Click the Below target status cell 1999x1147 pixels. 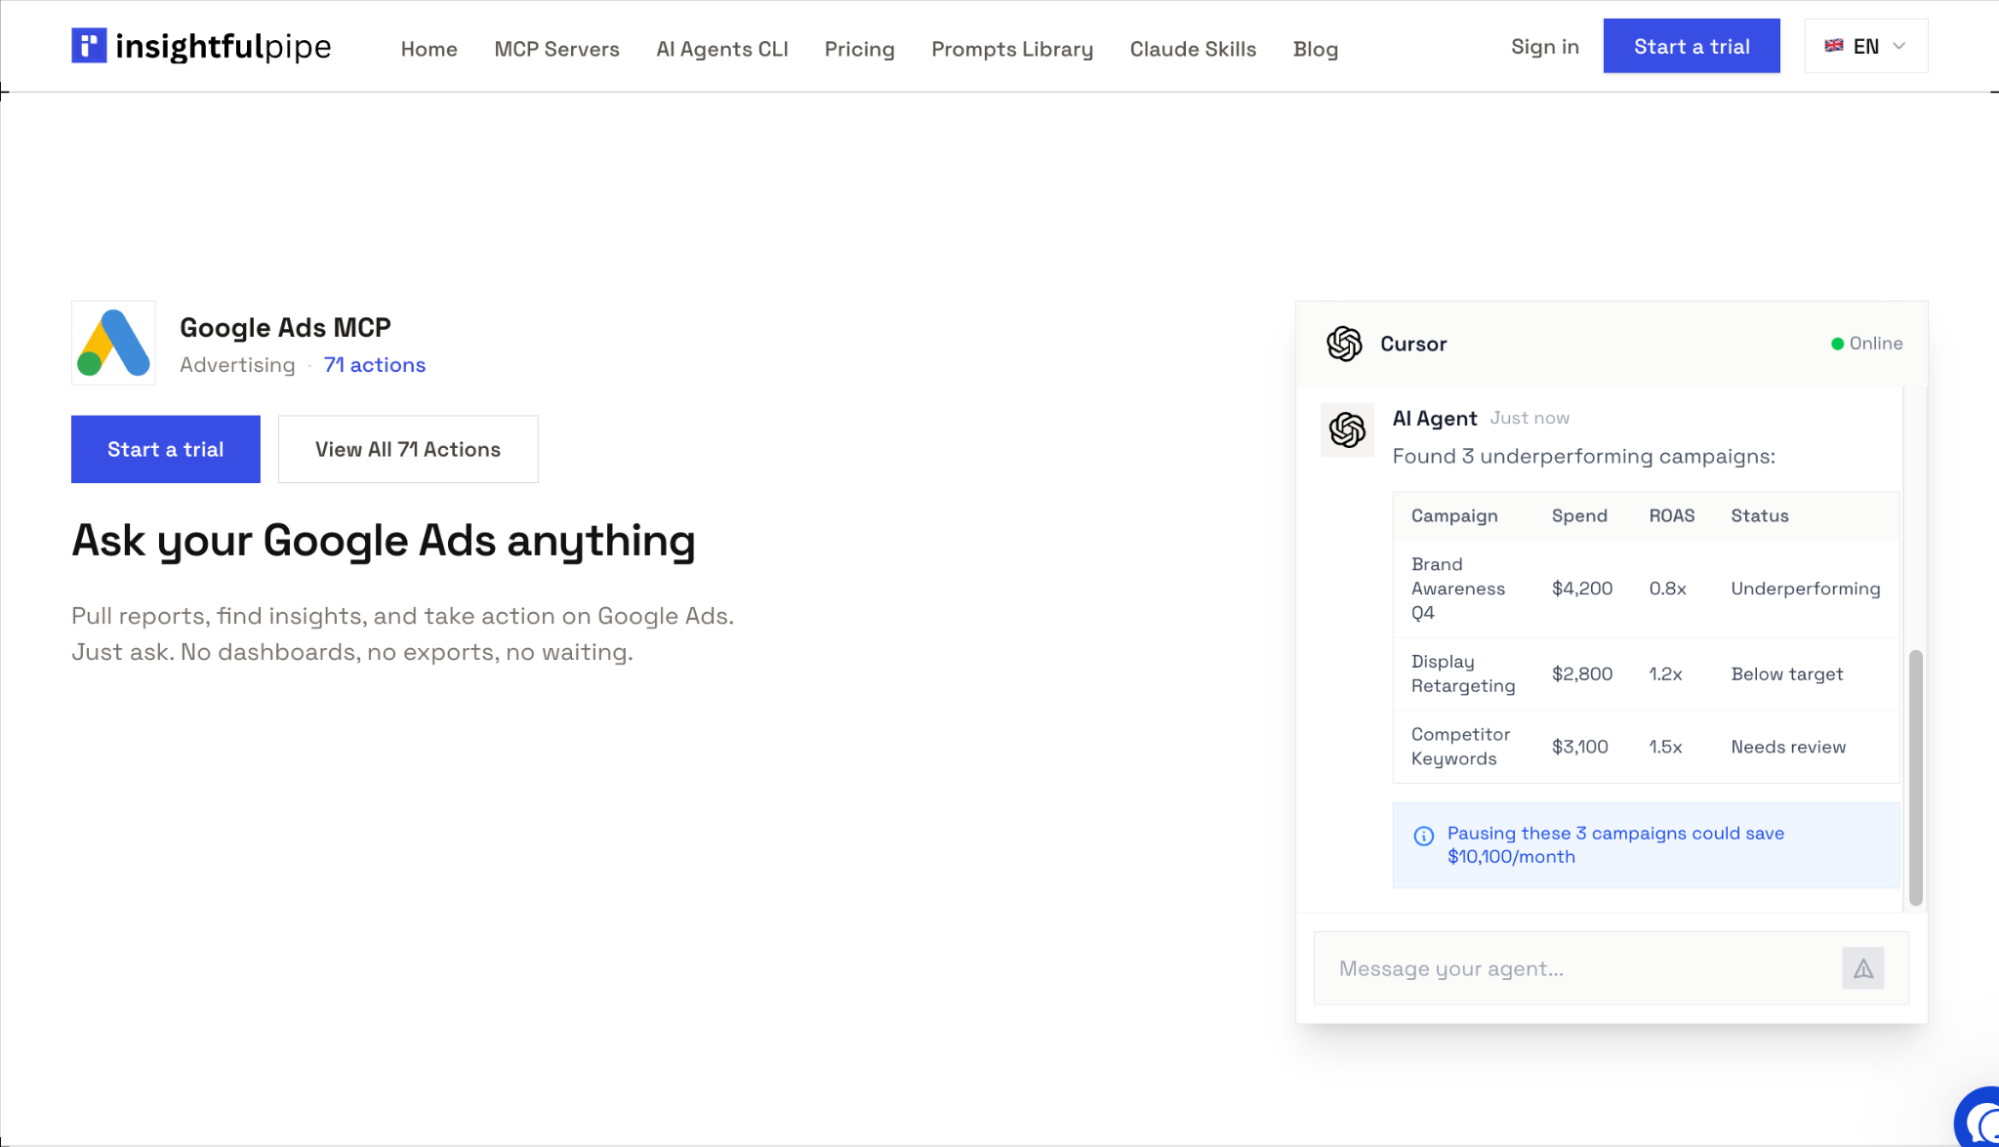[x=1787, y=674]
